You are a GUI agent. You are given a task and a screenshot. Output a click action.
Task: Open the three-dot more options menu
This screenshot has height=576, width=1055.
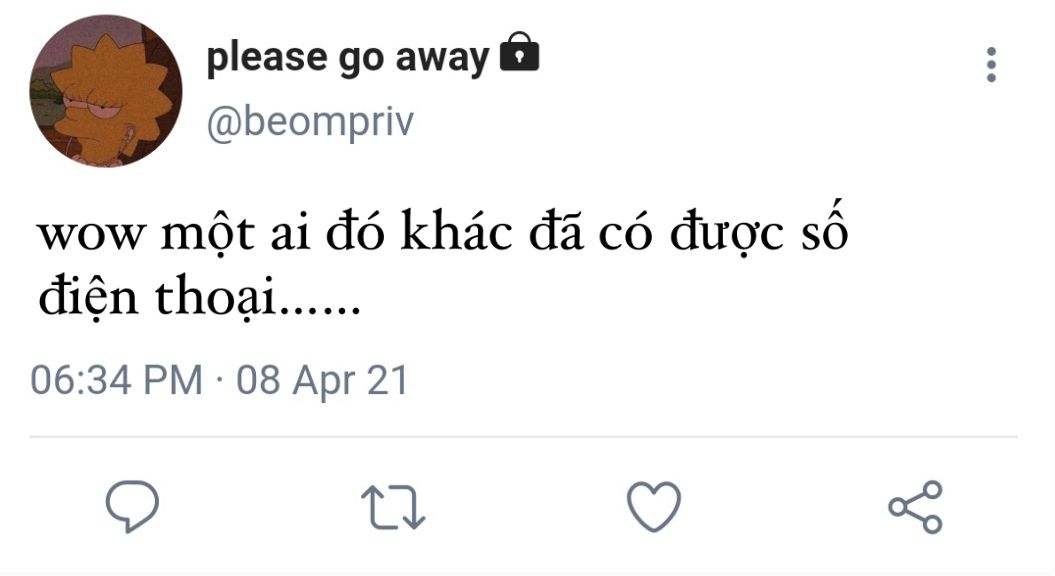click(x=991, y=65)
